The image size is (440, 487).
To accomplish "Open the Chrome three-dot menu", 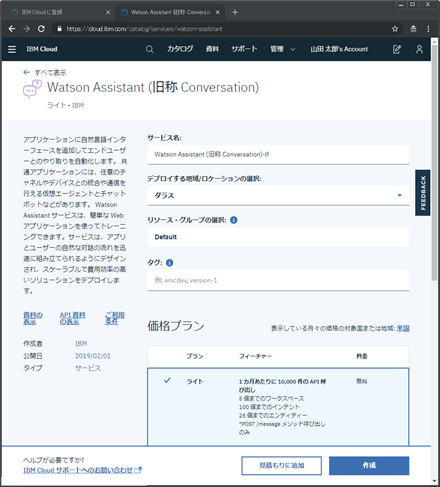I will click(428, 29).
